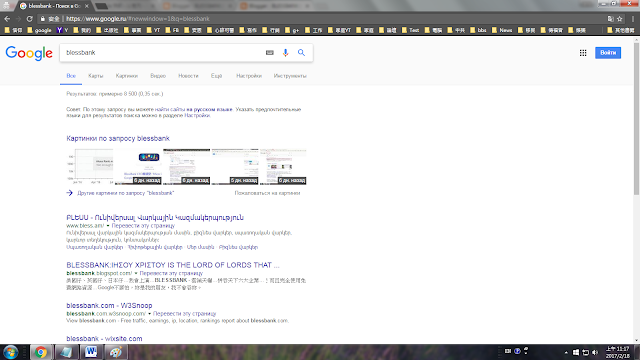The height and width of the screenshot is (360, 640).
Task: Click the blue 'Войти' sign-in button
Action: [x=608, y=53]
